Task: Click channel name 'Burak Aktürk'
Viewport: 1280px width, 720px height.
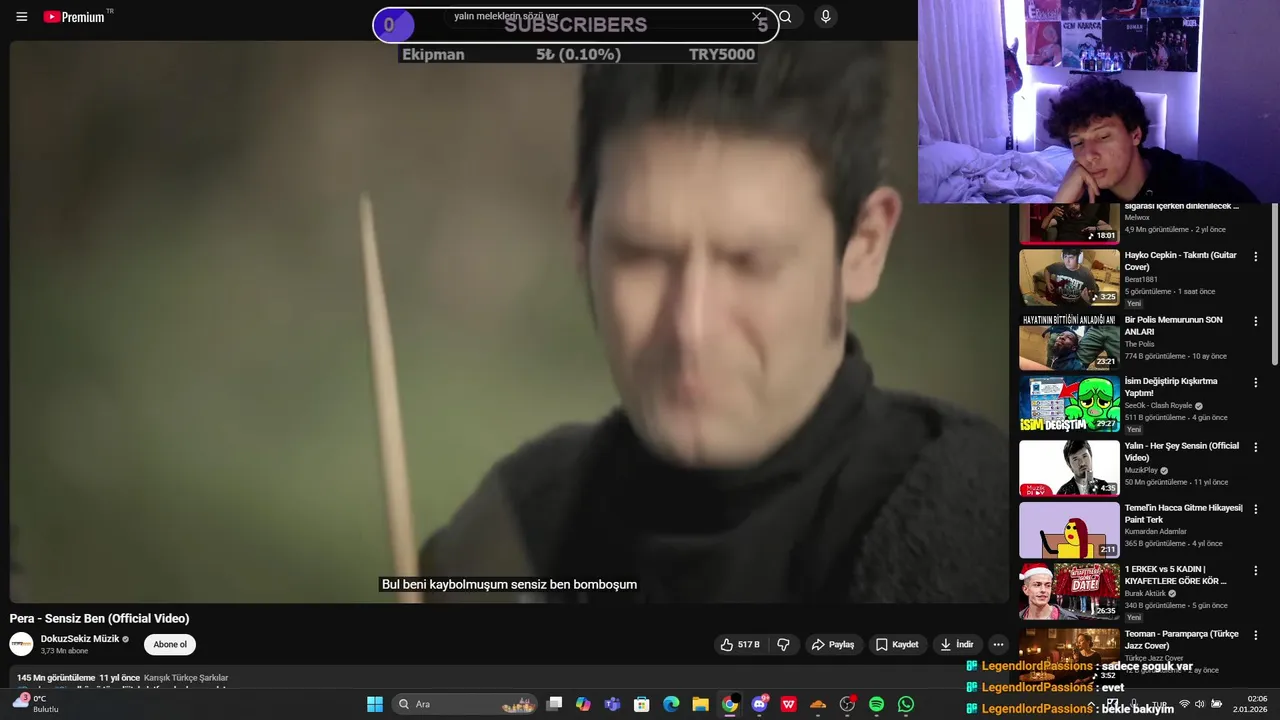Action: [1144, 593]
